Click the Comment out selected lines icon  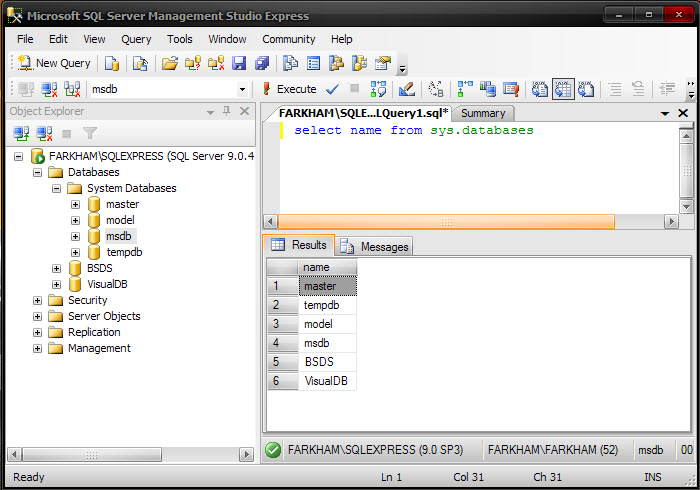click(x=615, y=89)
